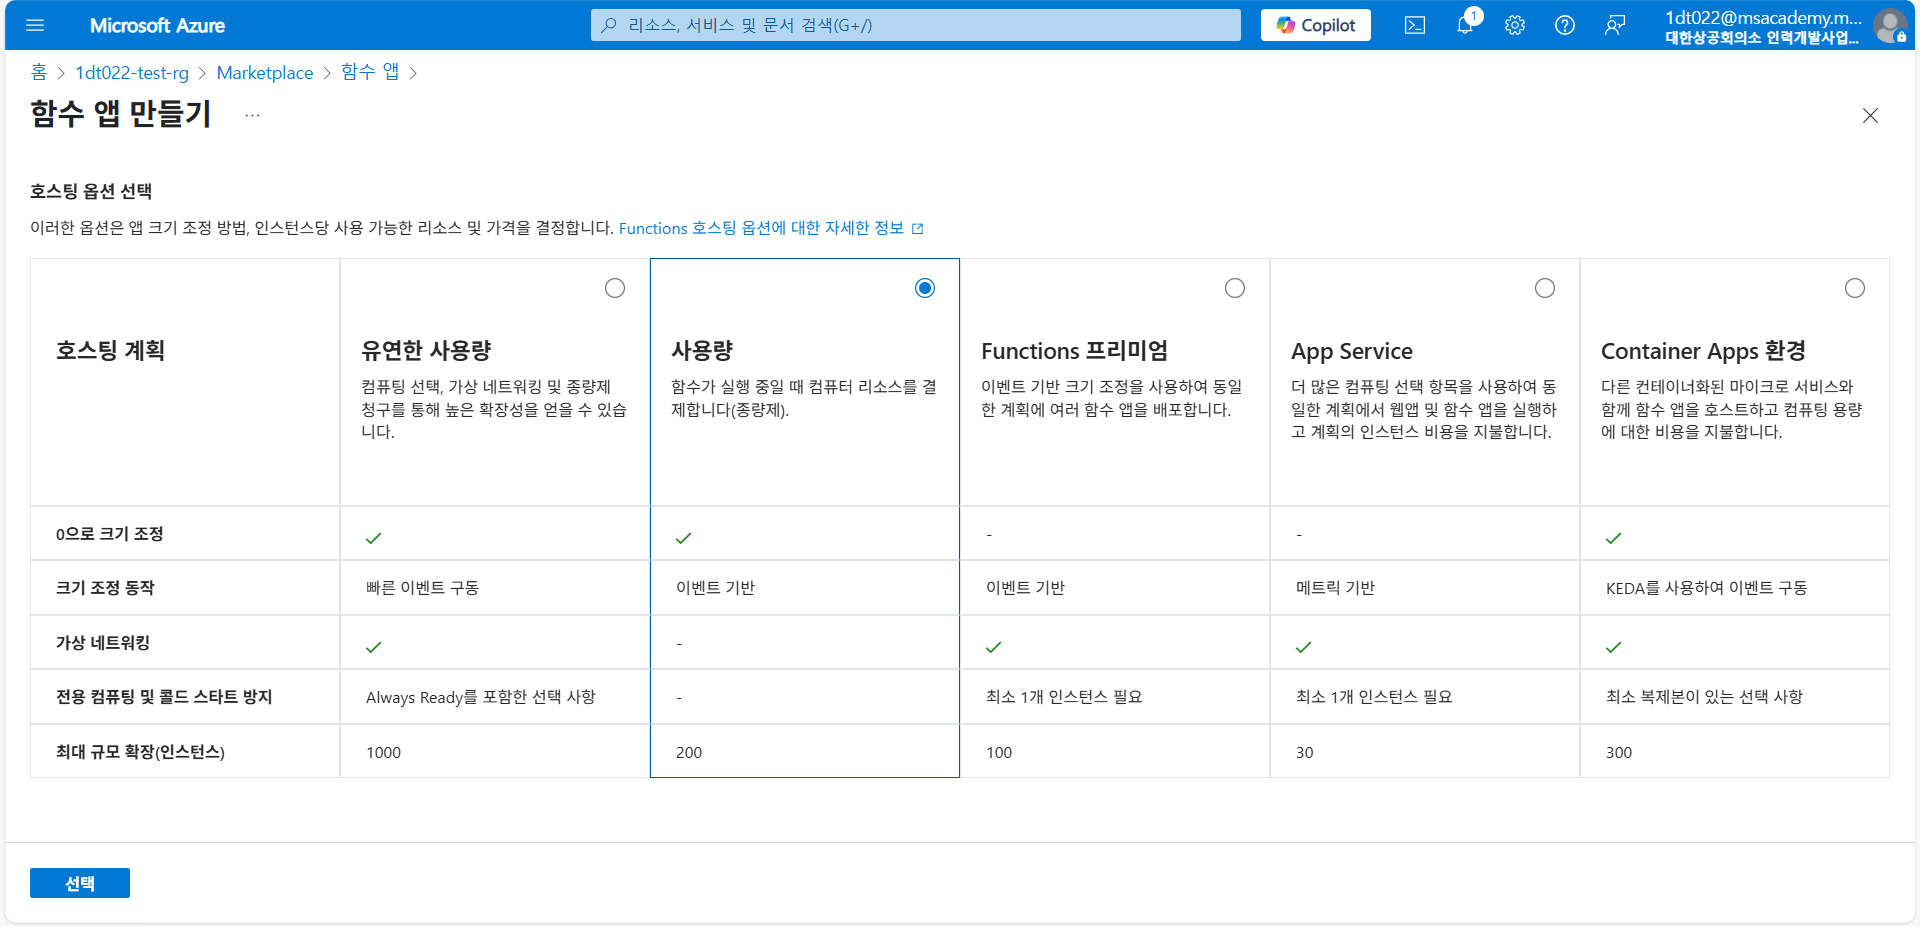
Task: Go to 홈 breadcrumb
Action: click(x=39, y=72)
